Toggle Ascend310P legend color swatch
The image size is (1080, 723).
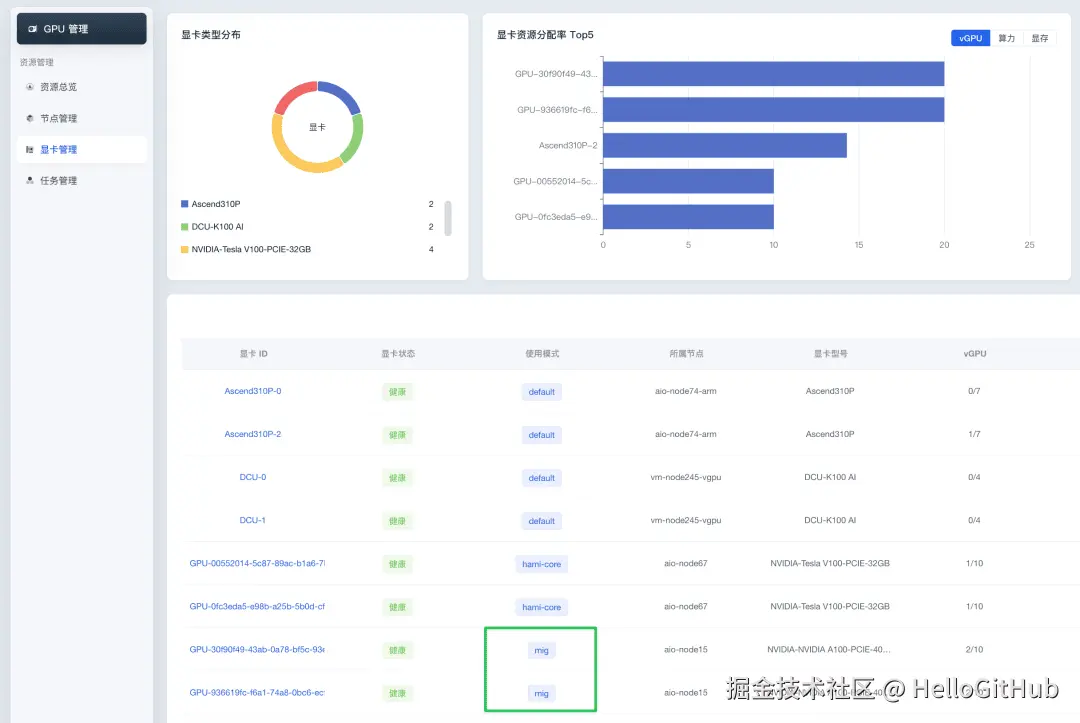point(185,204)
